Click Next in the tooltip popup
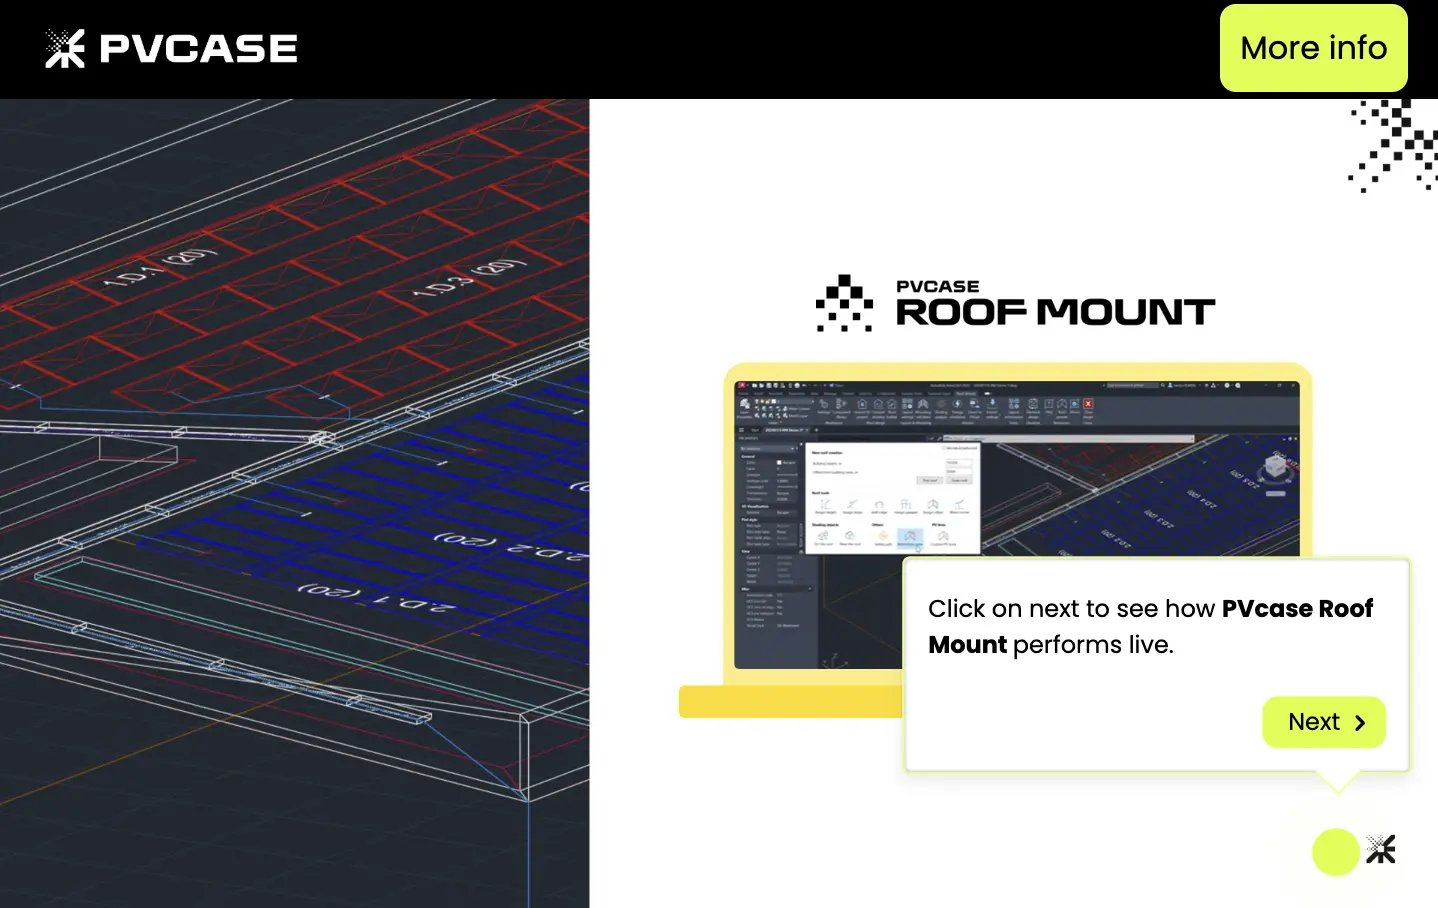 pos(1324,722)
